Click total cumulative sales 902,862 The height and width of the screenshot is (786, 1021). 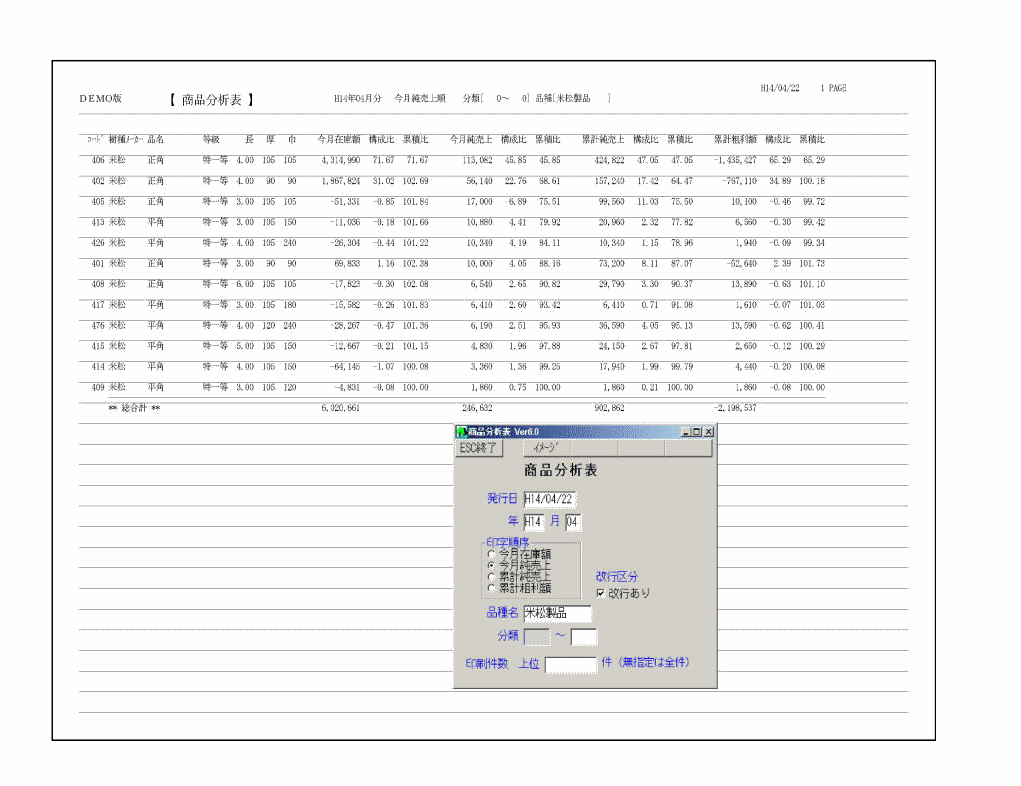pyautogui.click(x=609, y=408)
